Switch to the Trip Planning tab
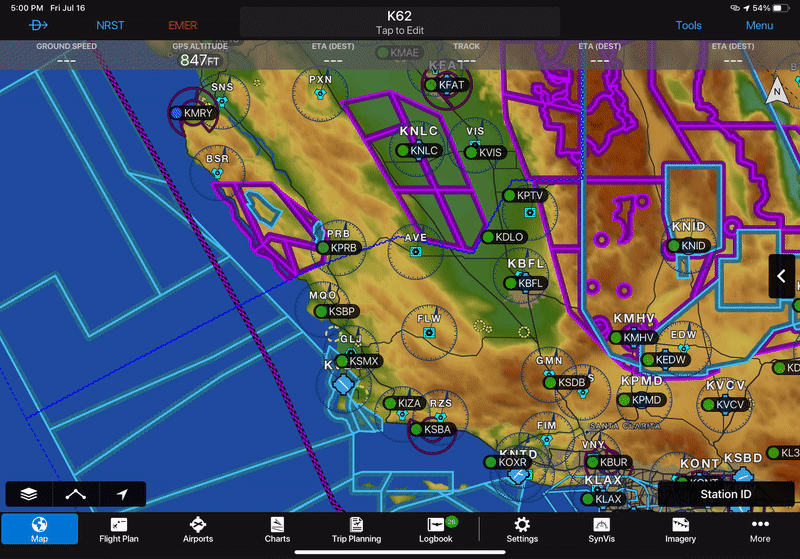 (356, 529)
